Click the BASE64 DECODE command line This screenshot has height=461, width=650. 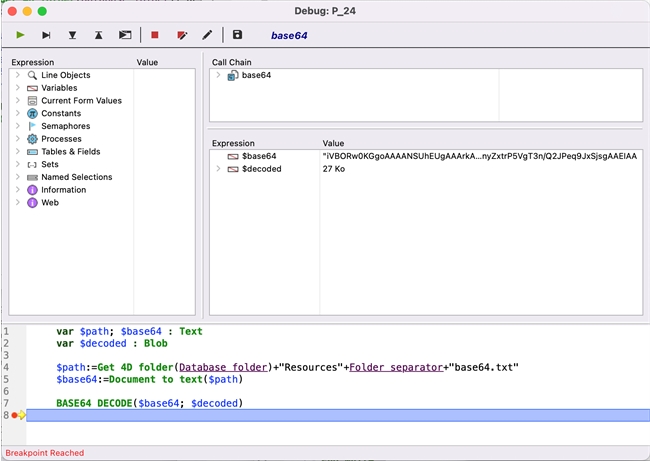click(x=150, y=403)
